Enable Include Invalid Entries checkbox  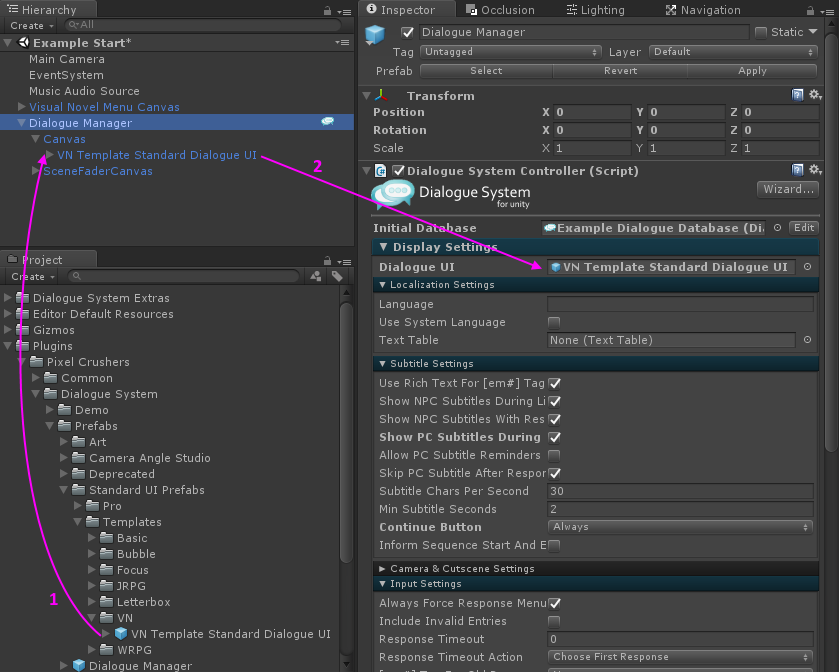point(554,622)
